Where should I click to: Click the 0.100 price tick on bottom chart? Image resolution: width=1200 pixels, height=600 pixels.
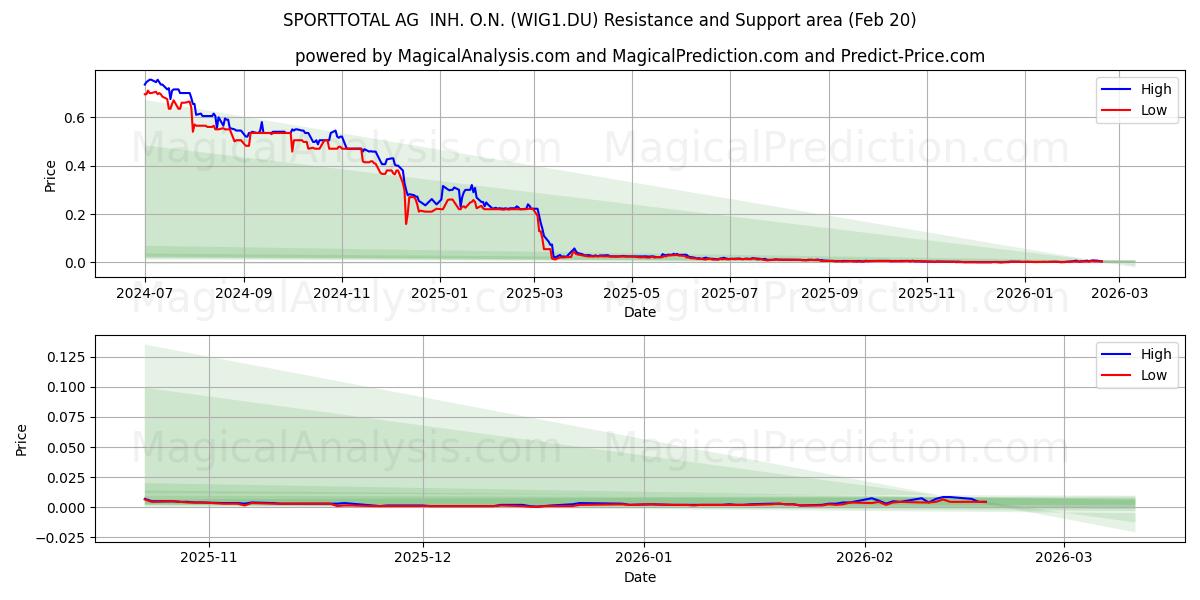[69, 387]
